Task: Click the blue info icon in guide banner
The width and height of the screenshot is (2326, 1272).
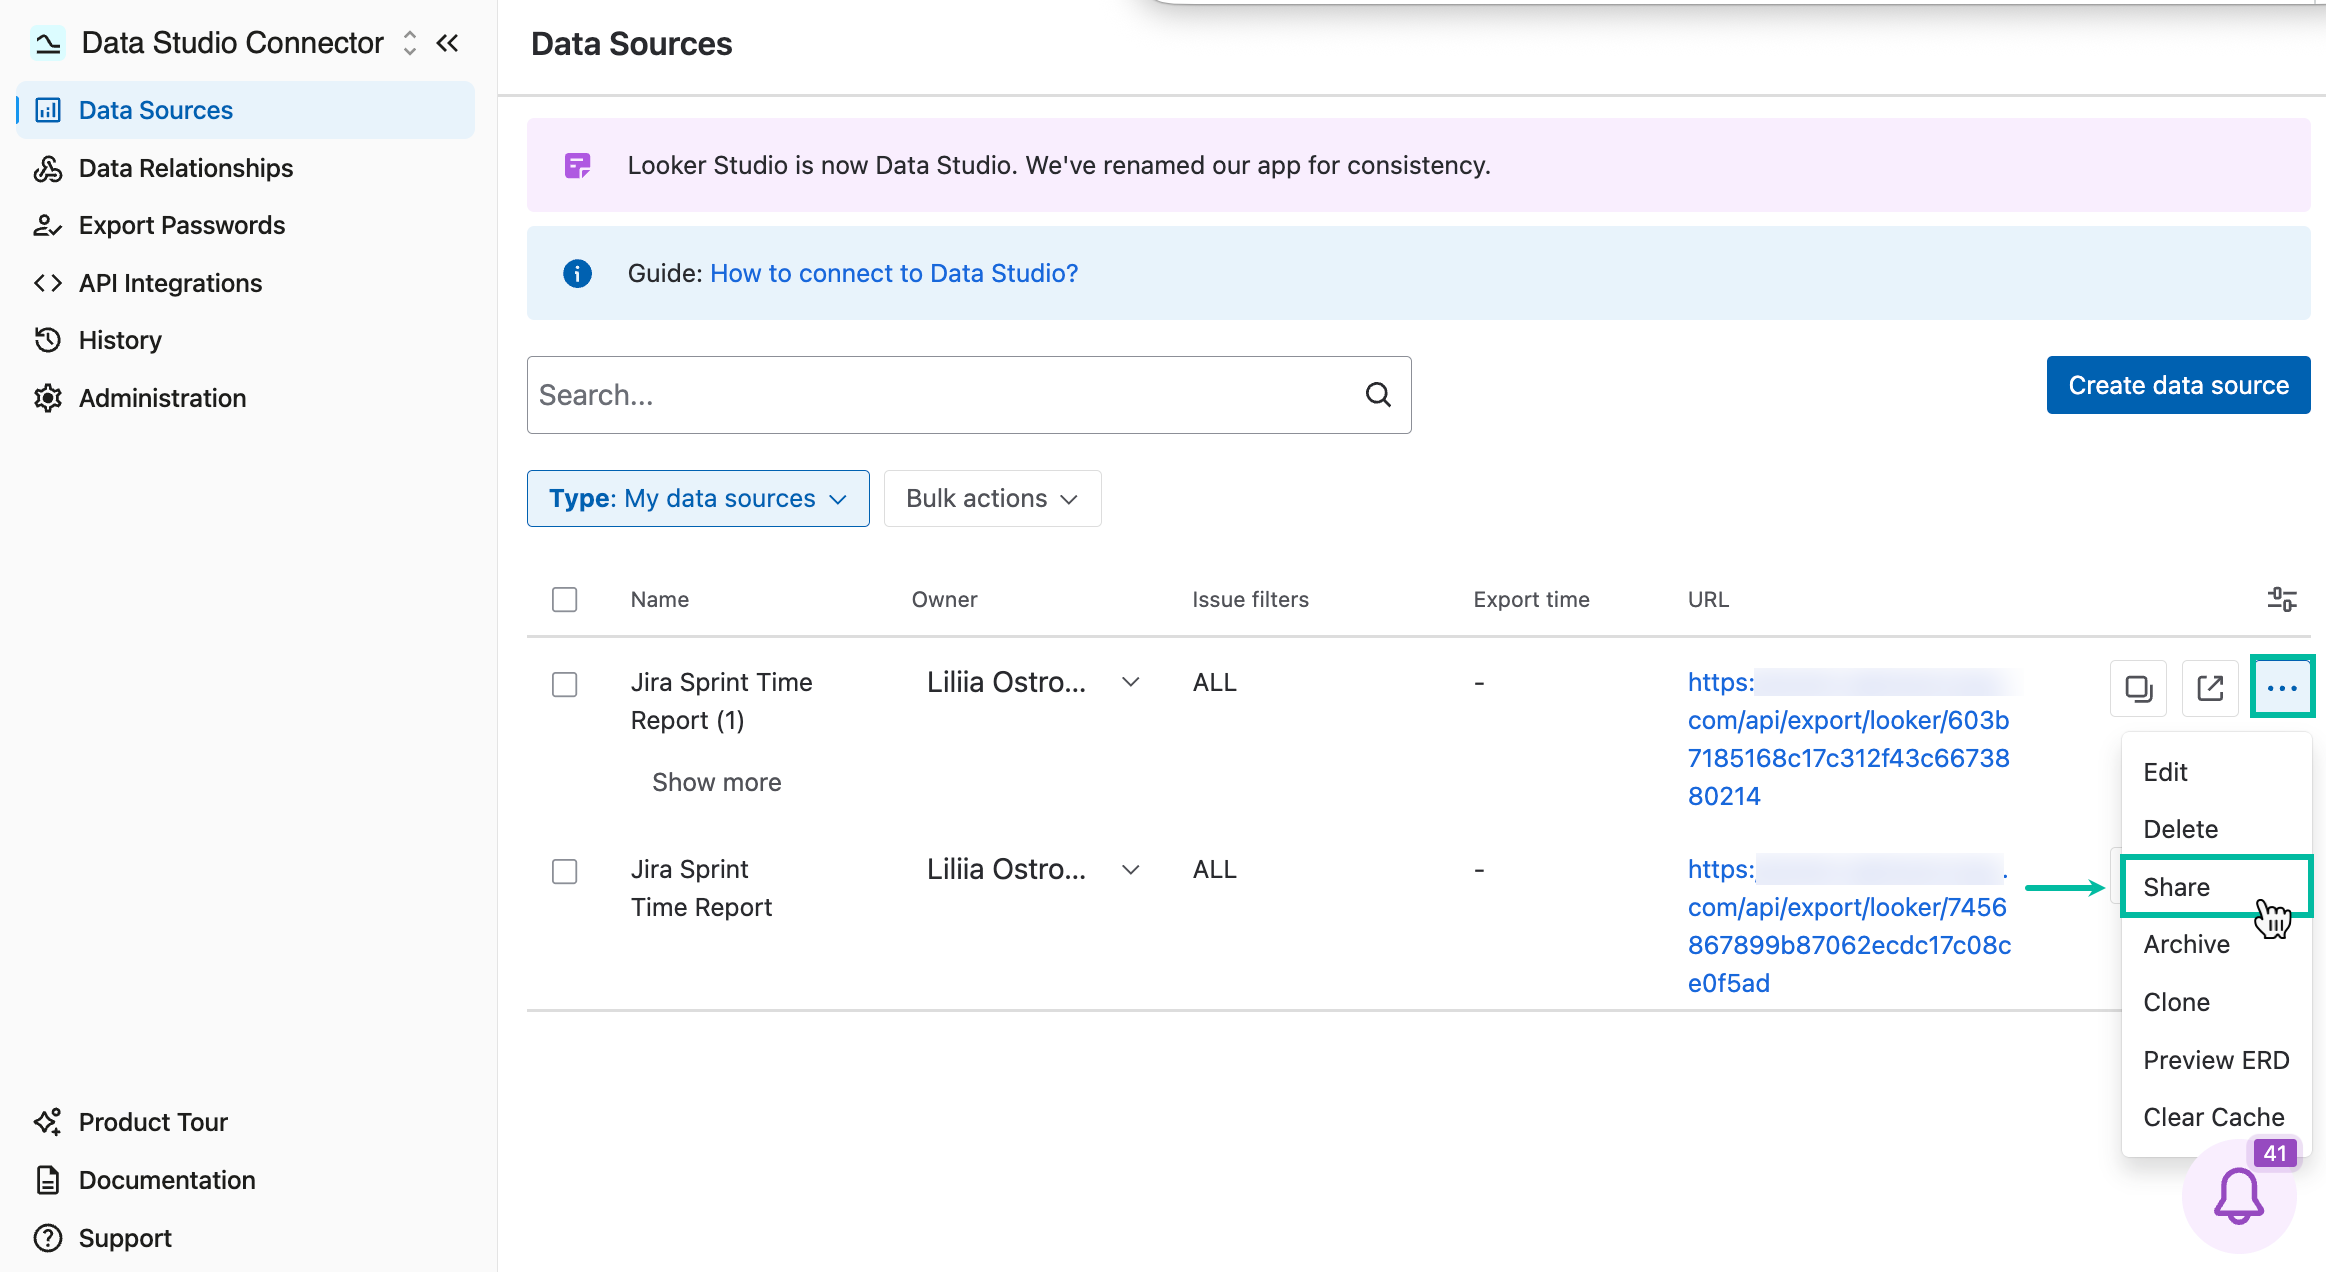Action: click(x=577, y=273)
